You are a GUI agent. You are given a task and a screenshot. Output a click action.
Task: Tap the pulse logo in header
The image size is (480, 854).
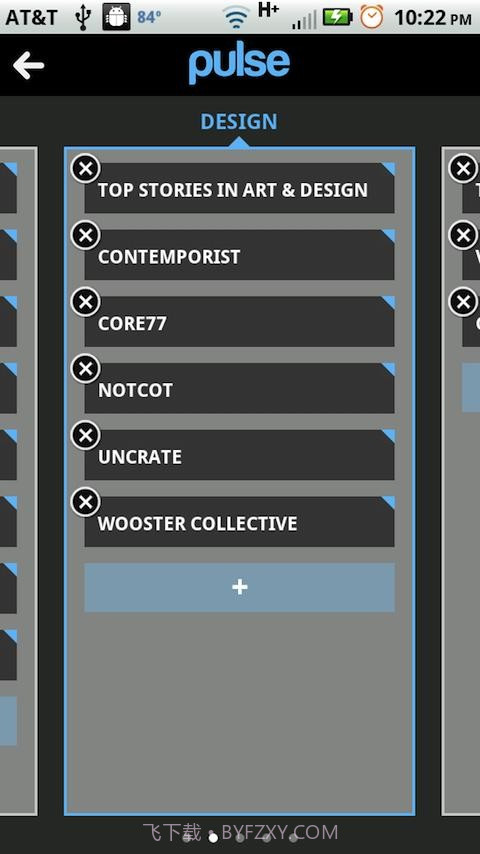click(239, 66)
